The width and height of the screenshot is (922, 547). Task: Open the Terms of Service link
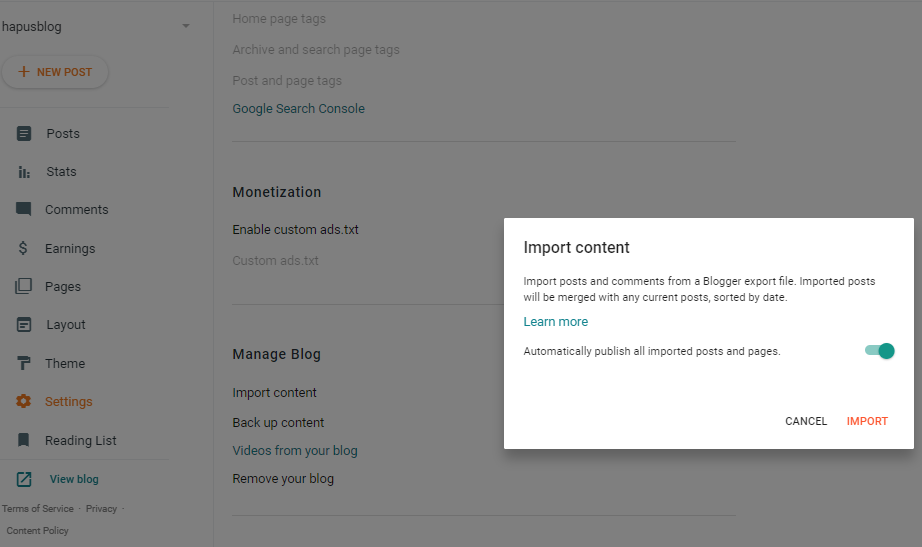(38, 509)
